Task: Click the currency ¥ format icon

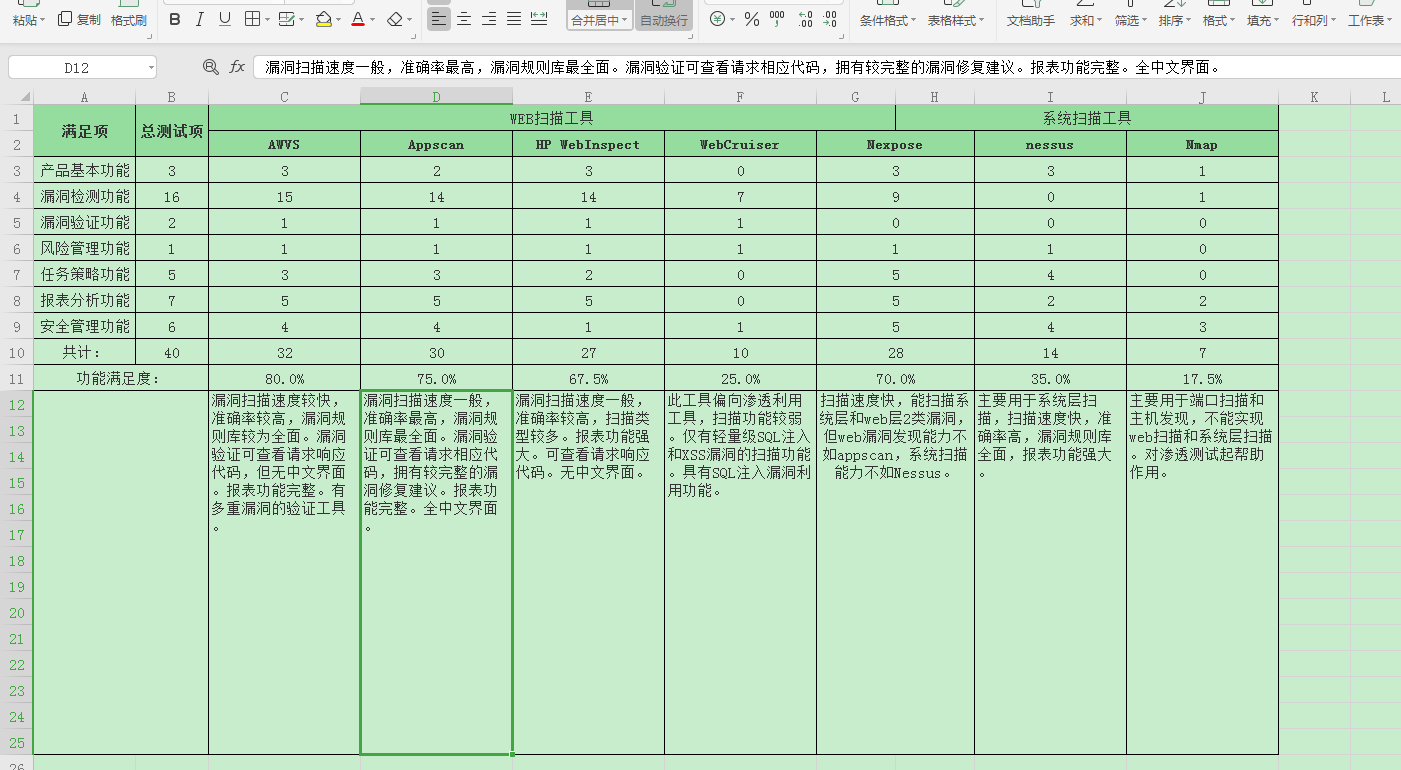Action: click(717, 19)
